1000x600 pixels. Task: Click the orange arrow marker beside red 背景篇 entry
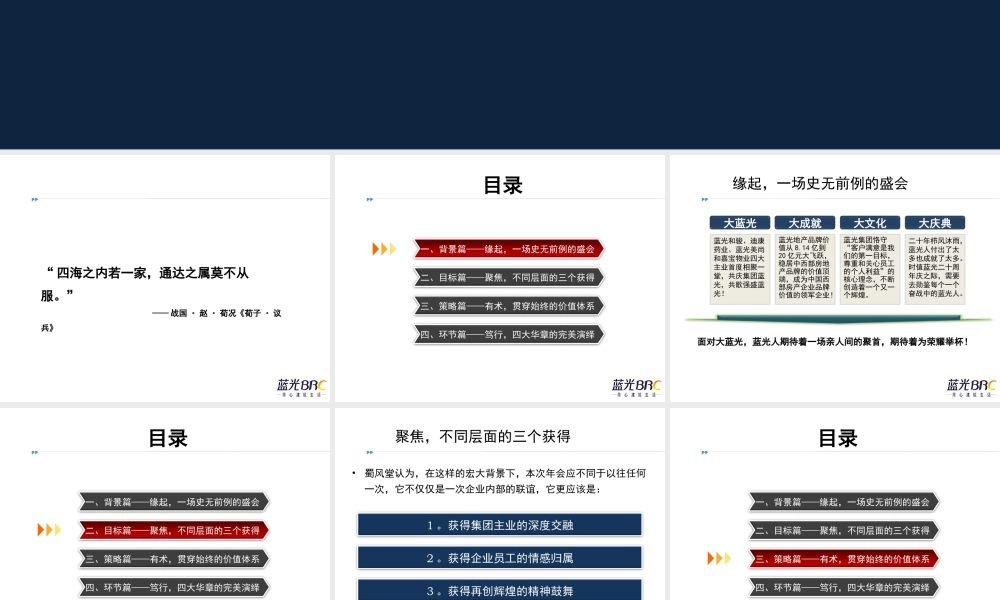click(x=384, y=249)
